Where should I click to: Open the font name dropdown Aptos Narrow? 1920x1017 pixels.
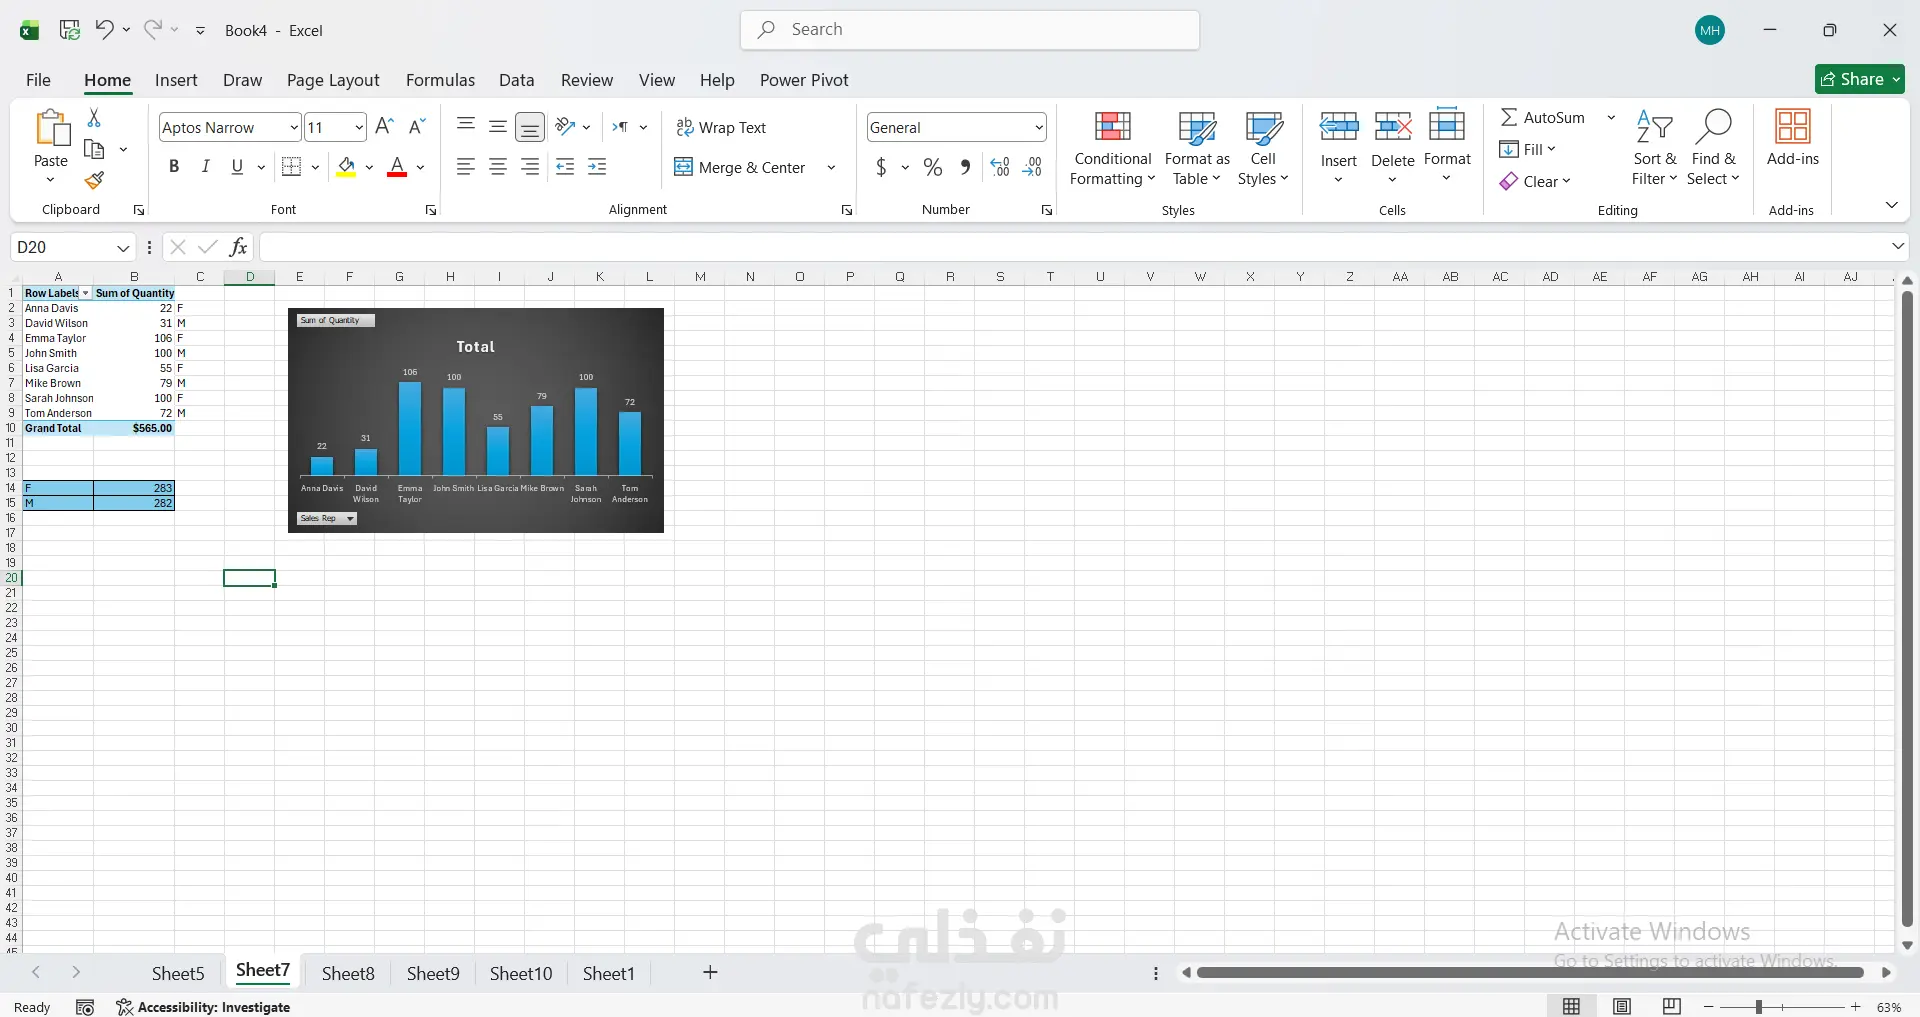click(x=293, y=127)
